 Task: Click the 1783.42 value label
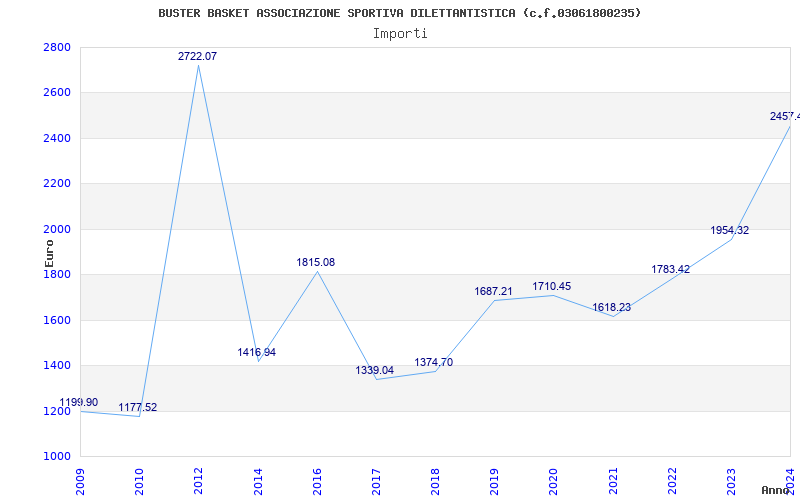(x=670, y=270)
